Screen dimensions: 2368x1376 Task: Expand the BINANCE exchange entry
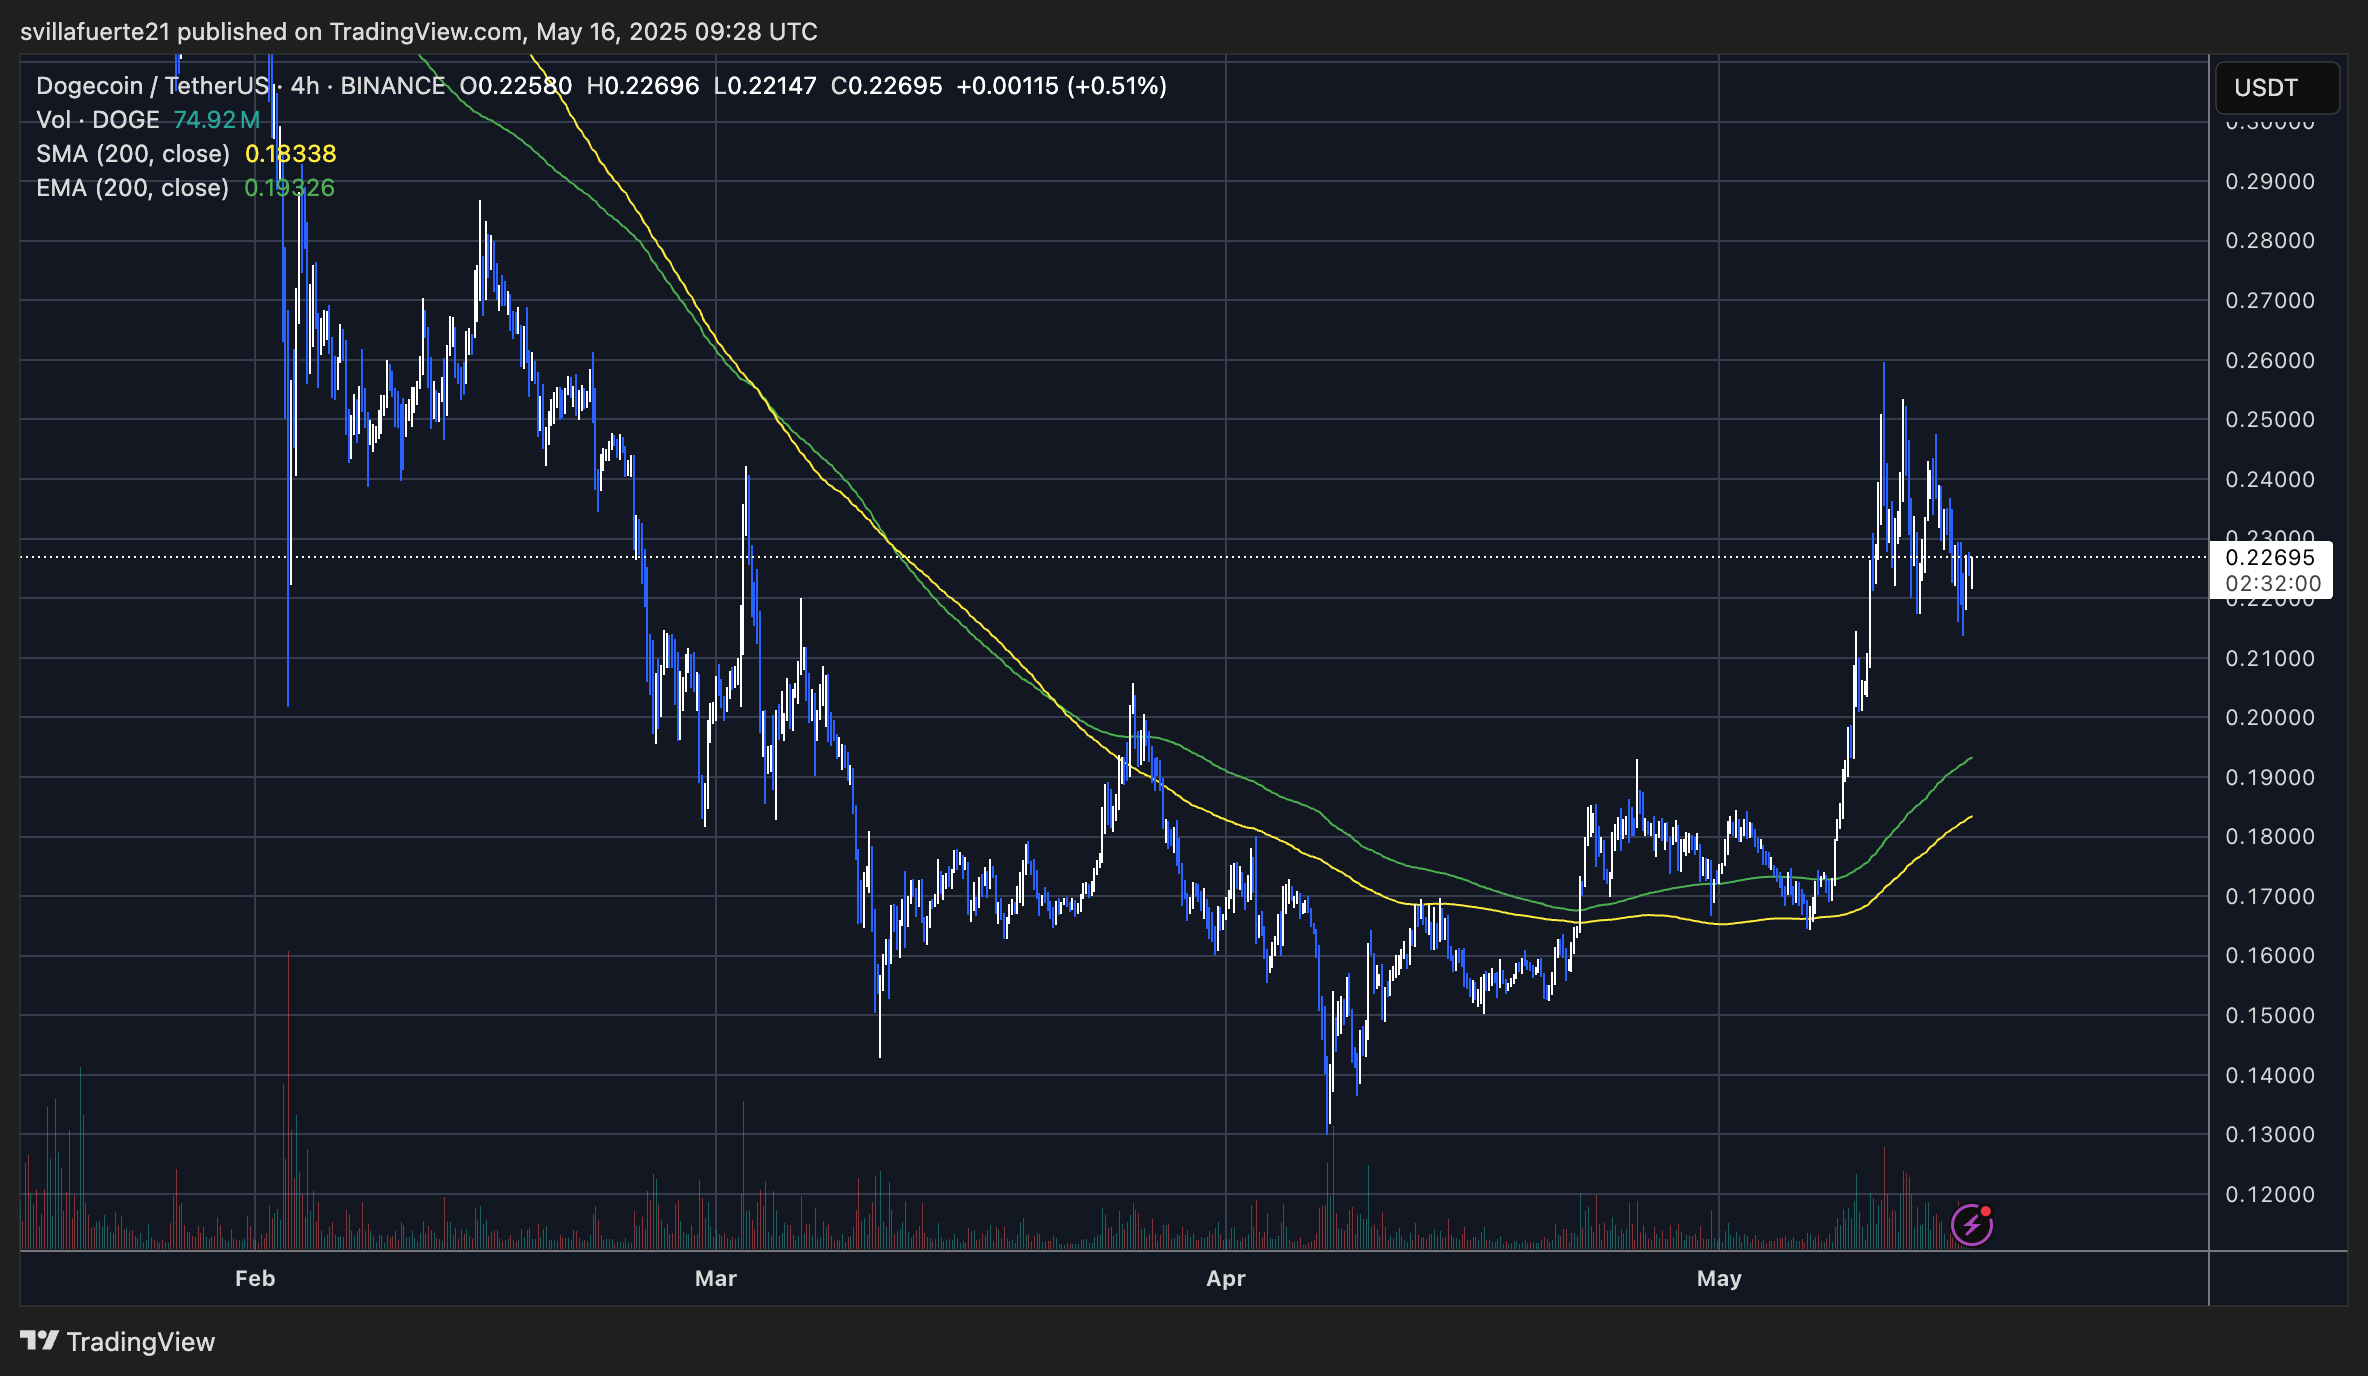tap(392, 86)
